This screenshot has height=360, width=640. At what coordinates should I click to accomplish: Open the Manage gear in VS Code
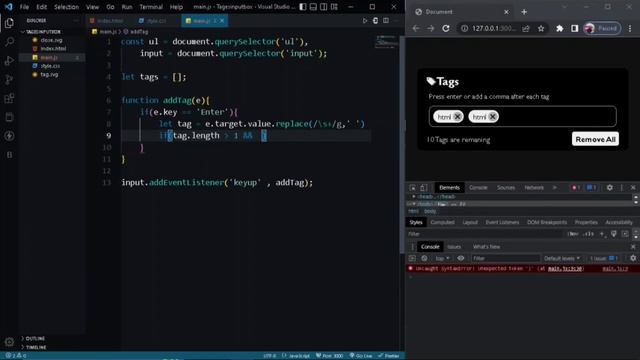tap(9, 342)
